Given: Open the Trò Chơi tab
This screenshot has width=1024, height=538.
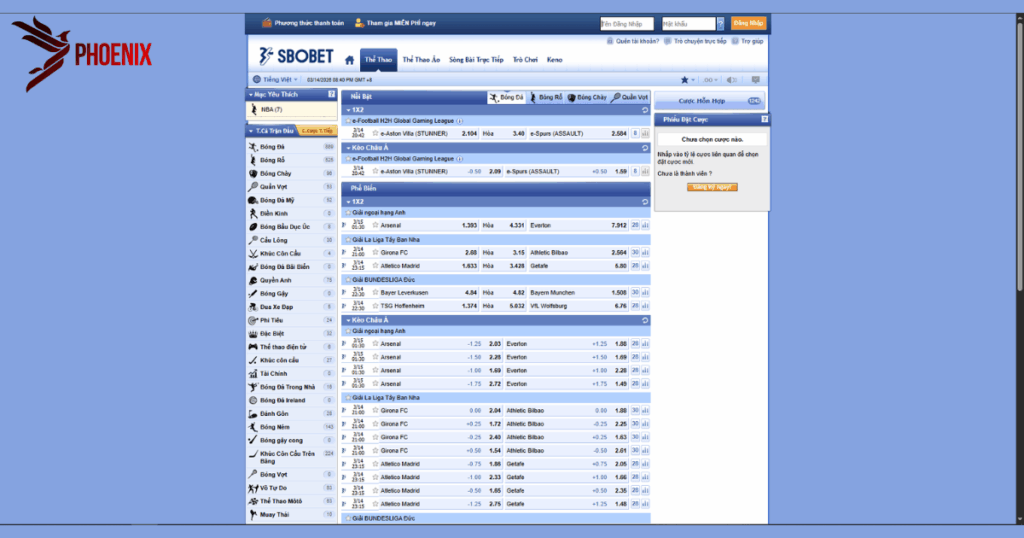Looking at the screenshot, I should point(525,59).
